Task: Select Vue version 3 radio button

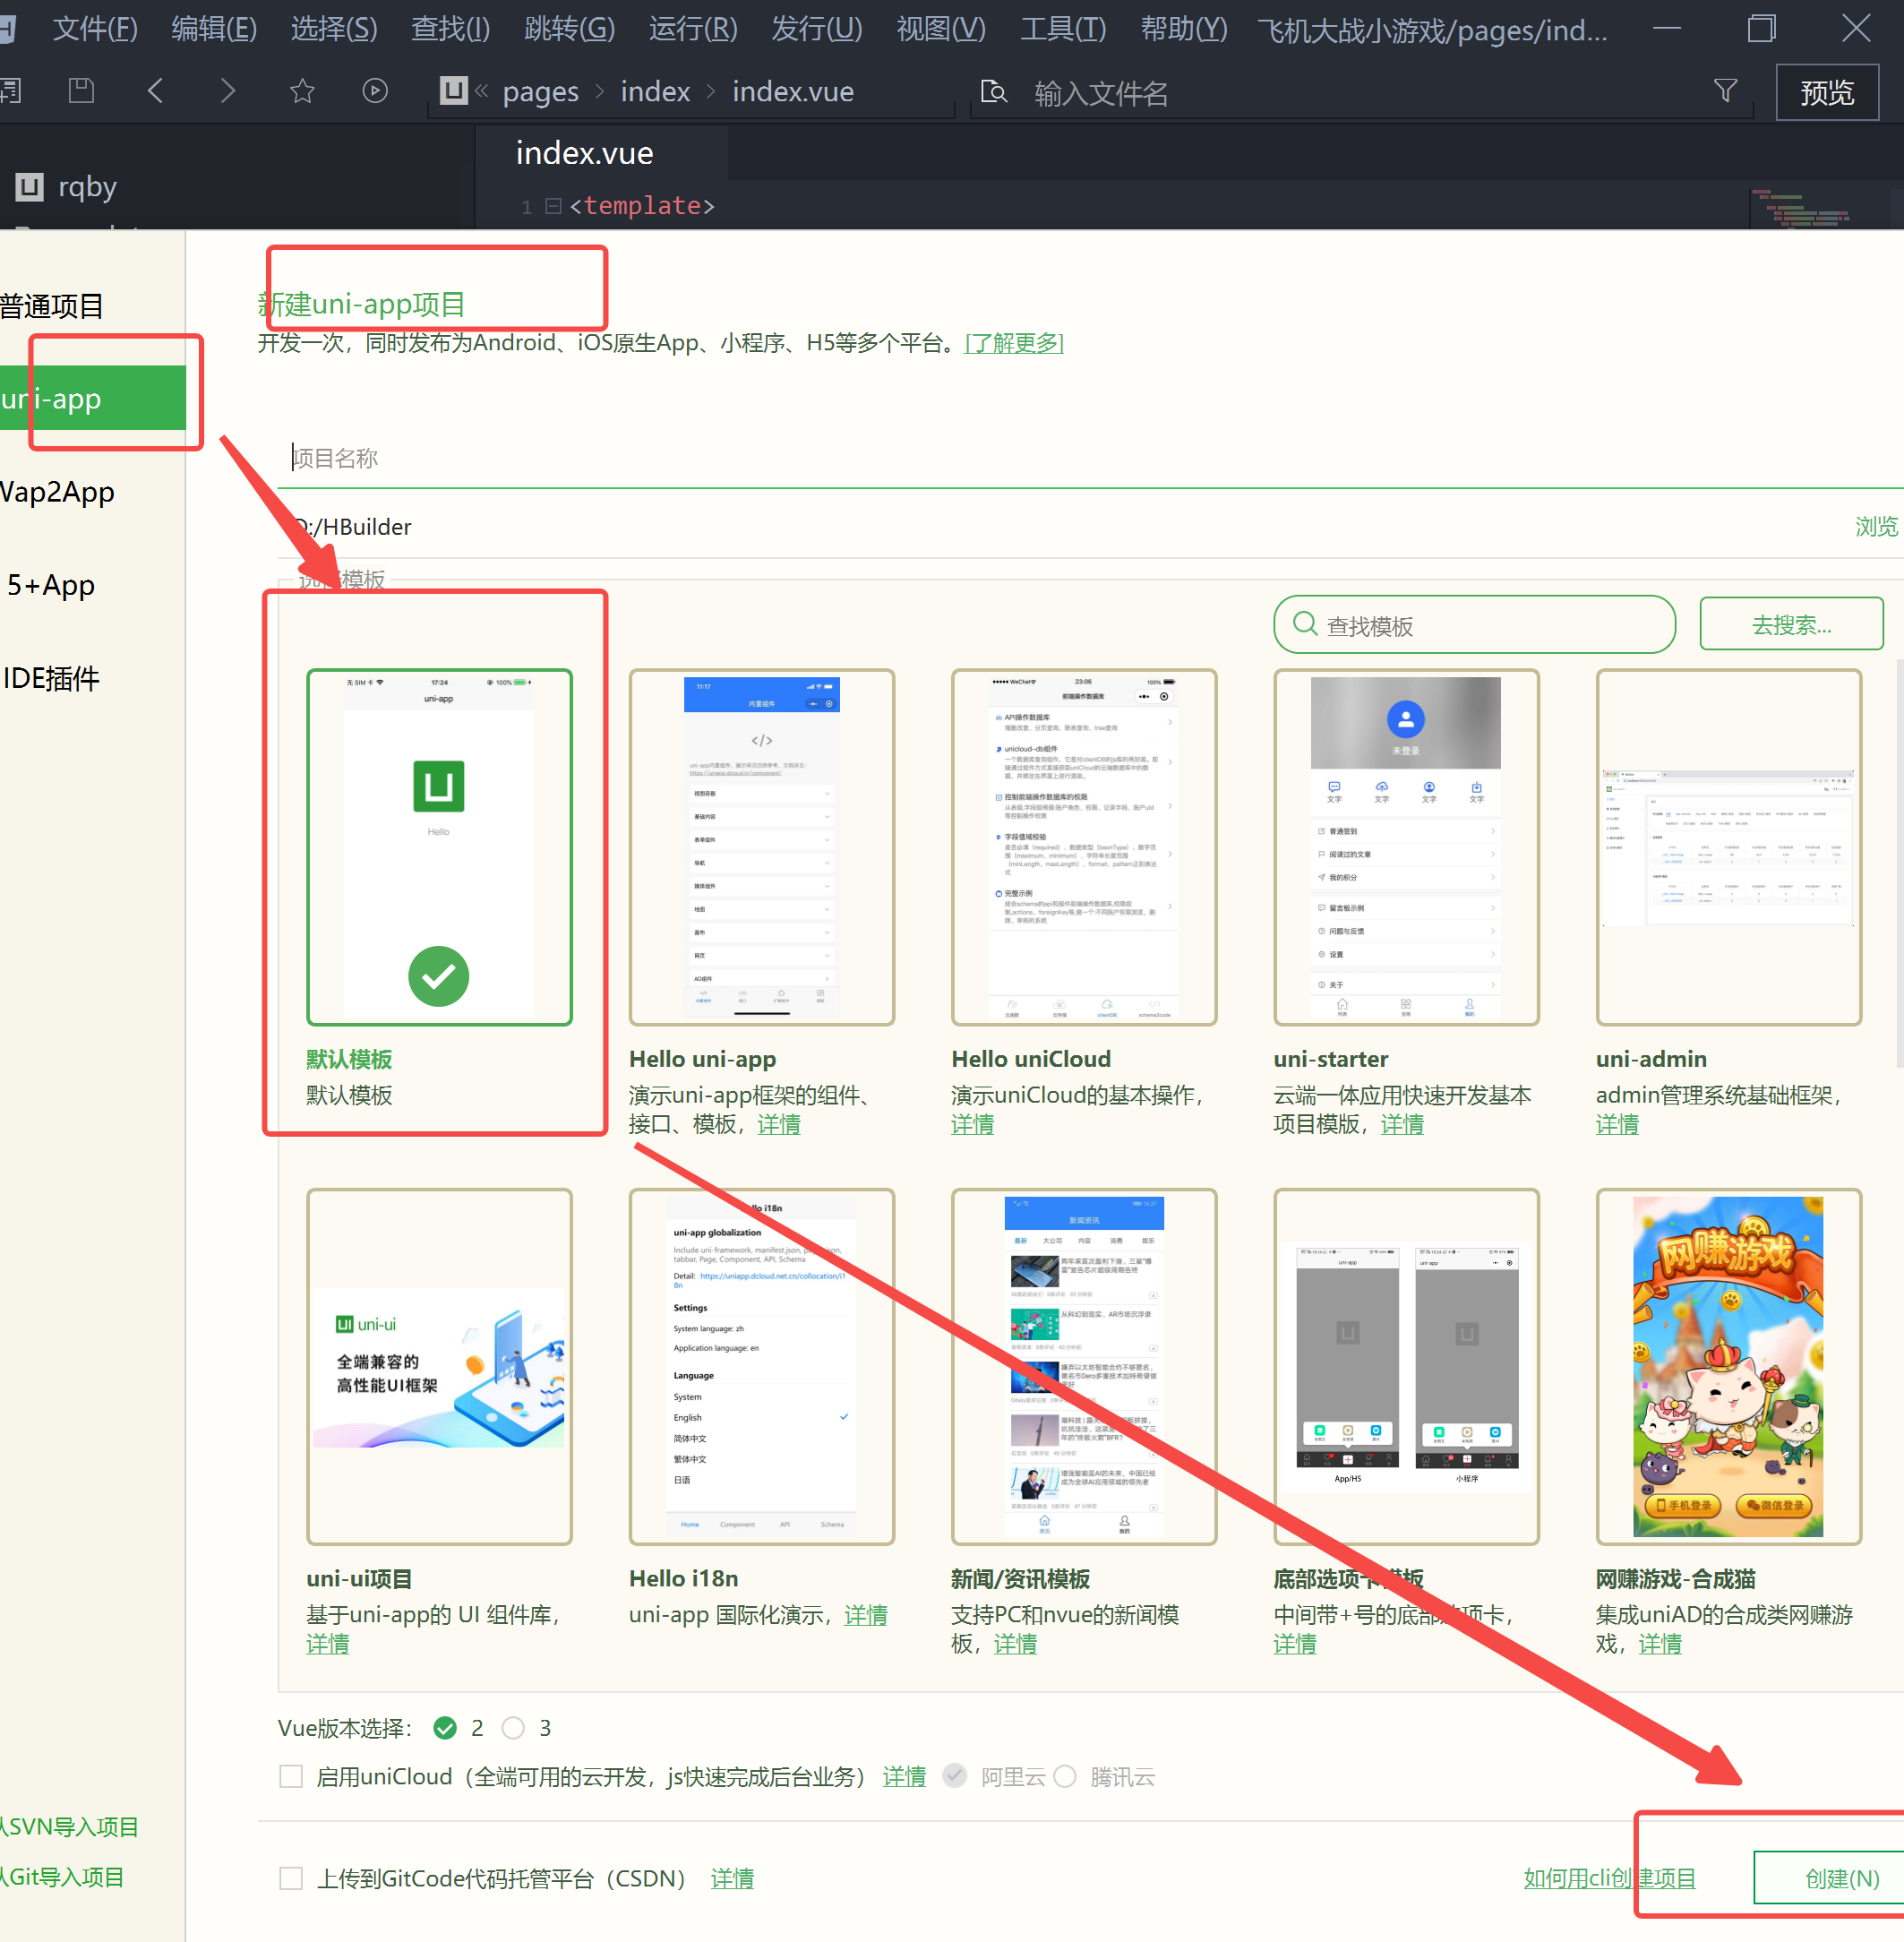Action: (513, 1728)
